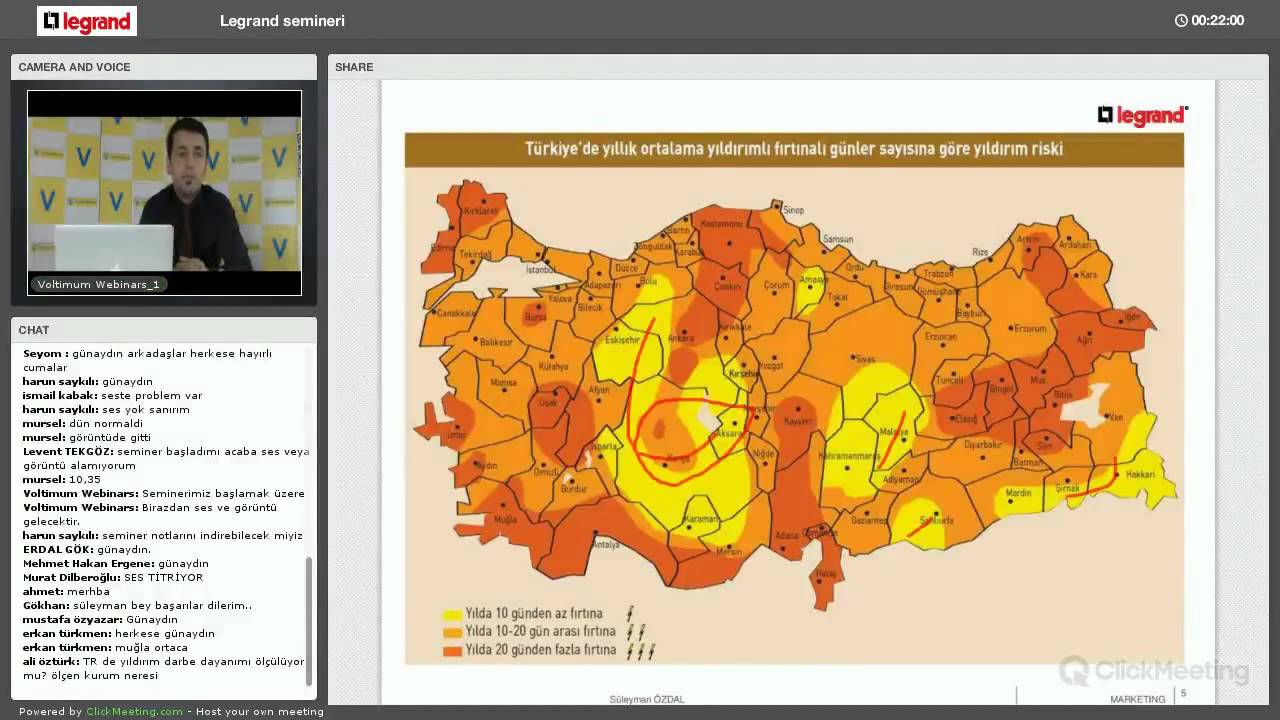This screenshot has width=1280, height=720.
Task: Click the Legrand semineri title
Action: pos(282,21)
